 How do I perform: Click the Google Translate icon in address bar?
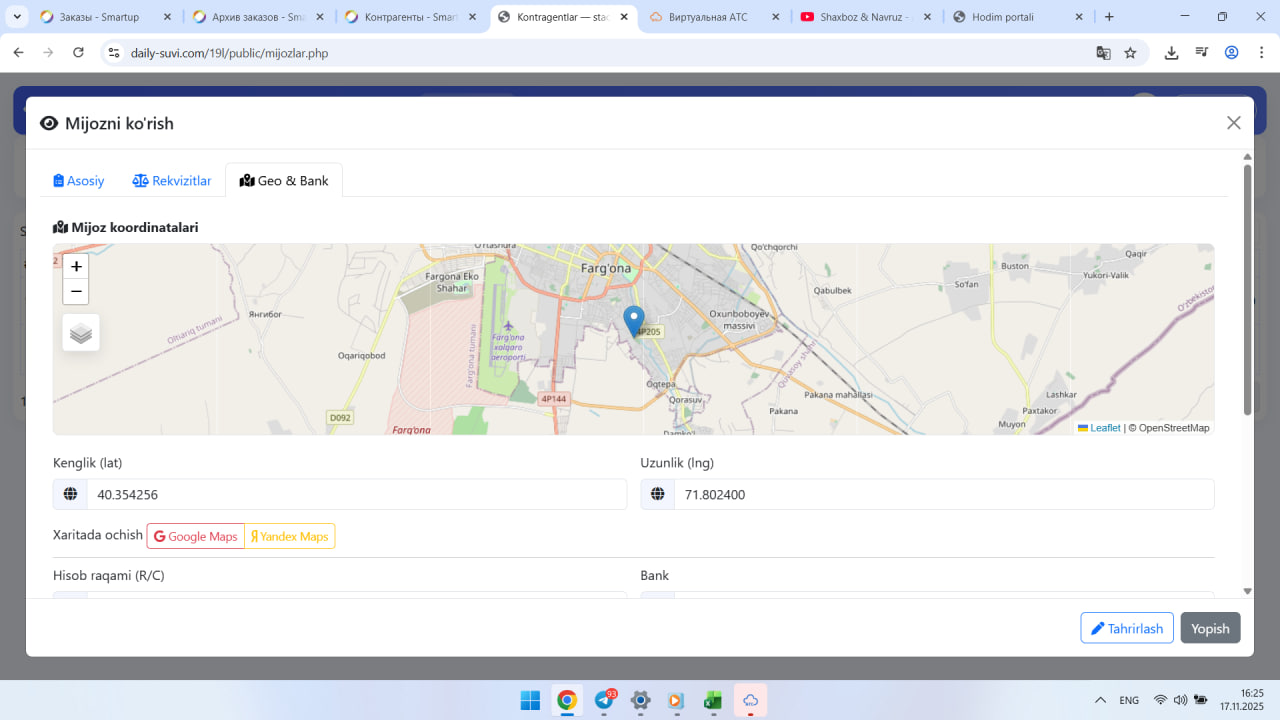click(1103, 53)
